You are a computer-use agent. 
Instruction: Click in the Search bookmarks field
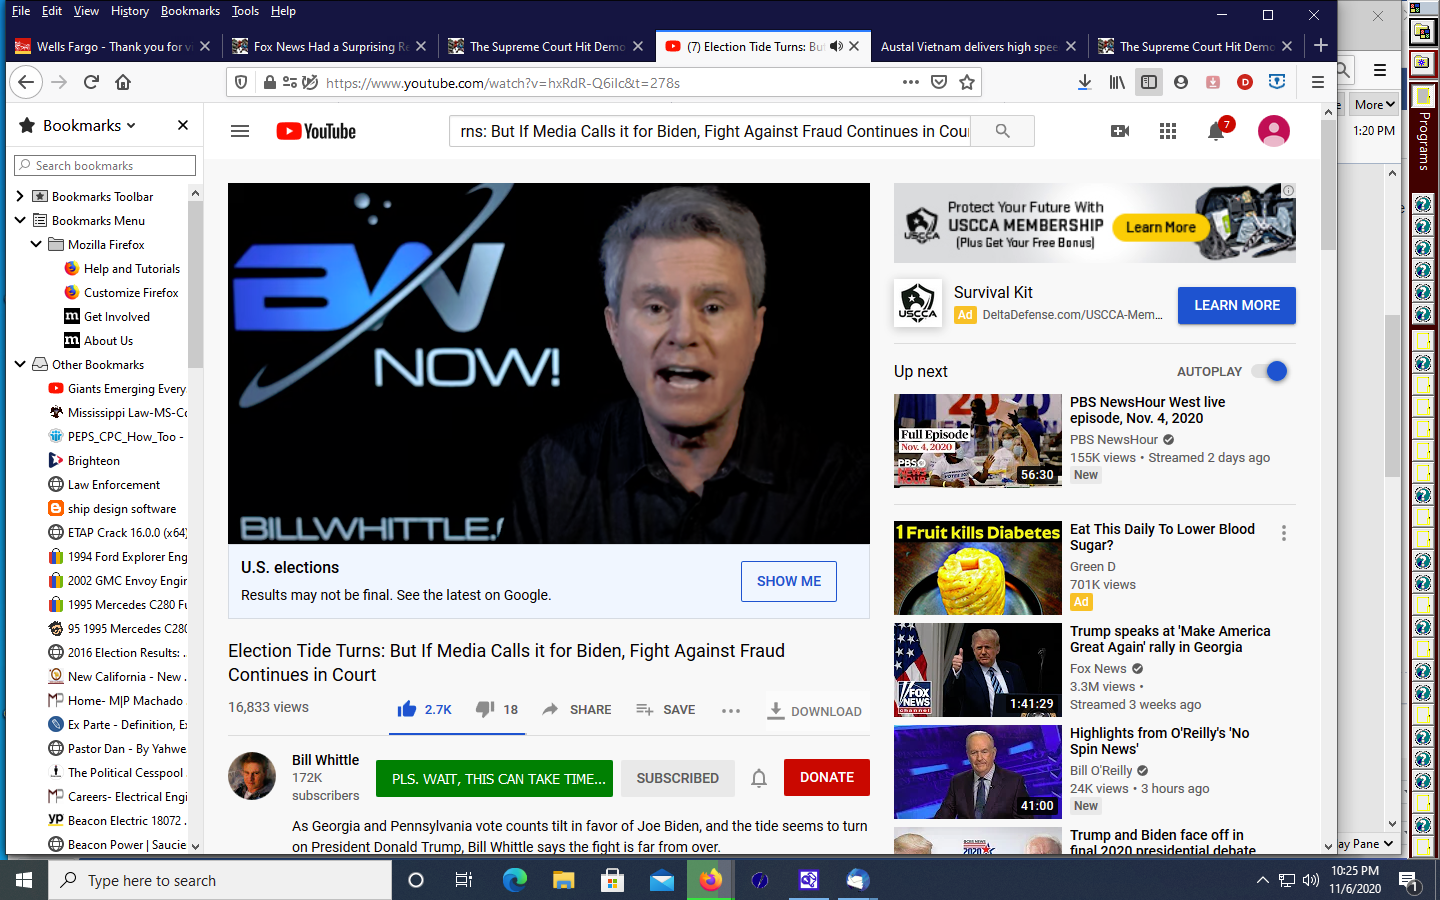(x=105, y=165)
